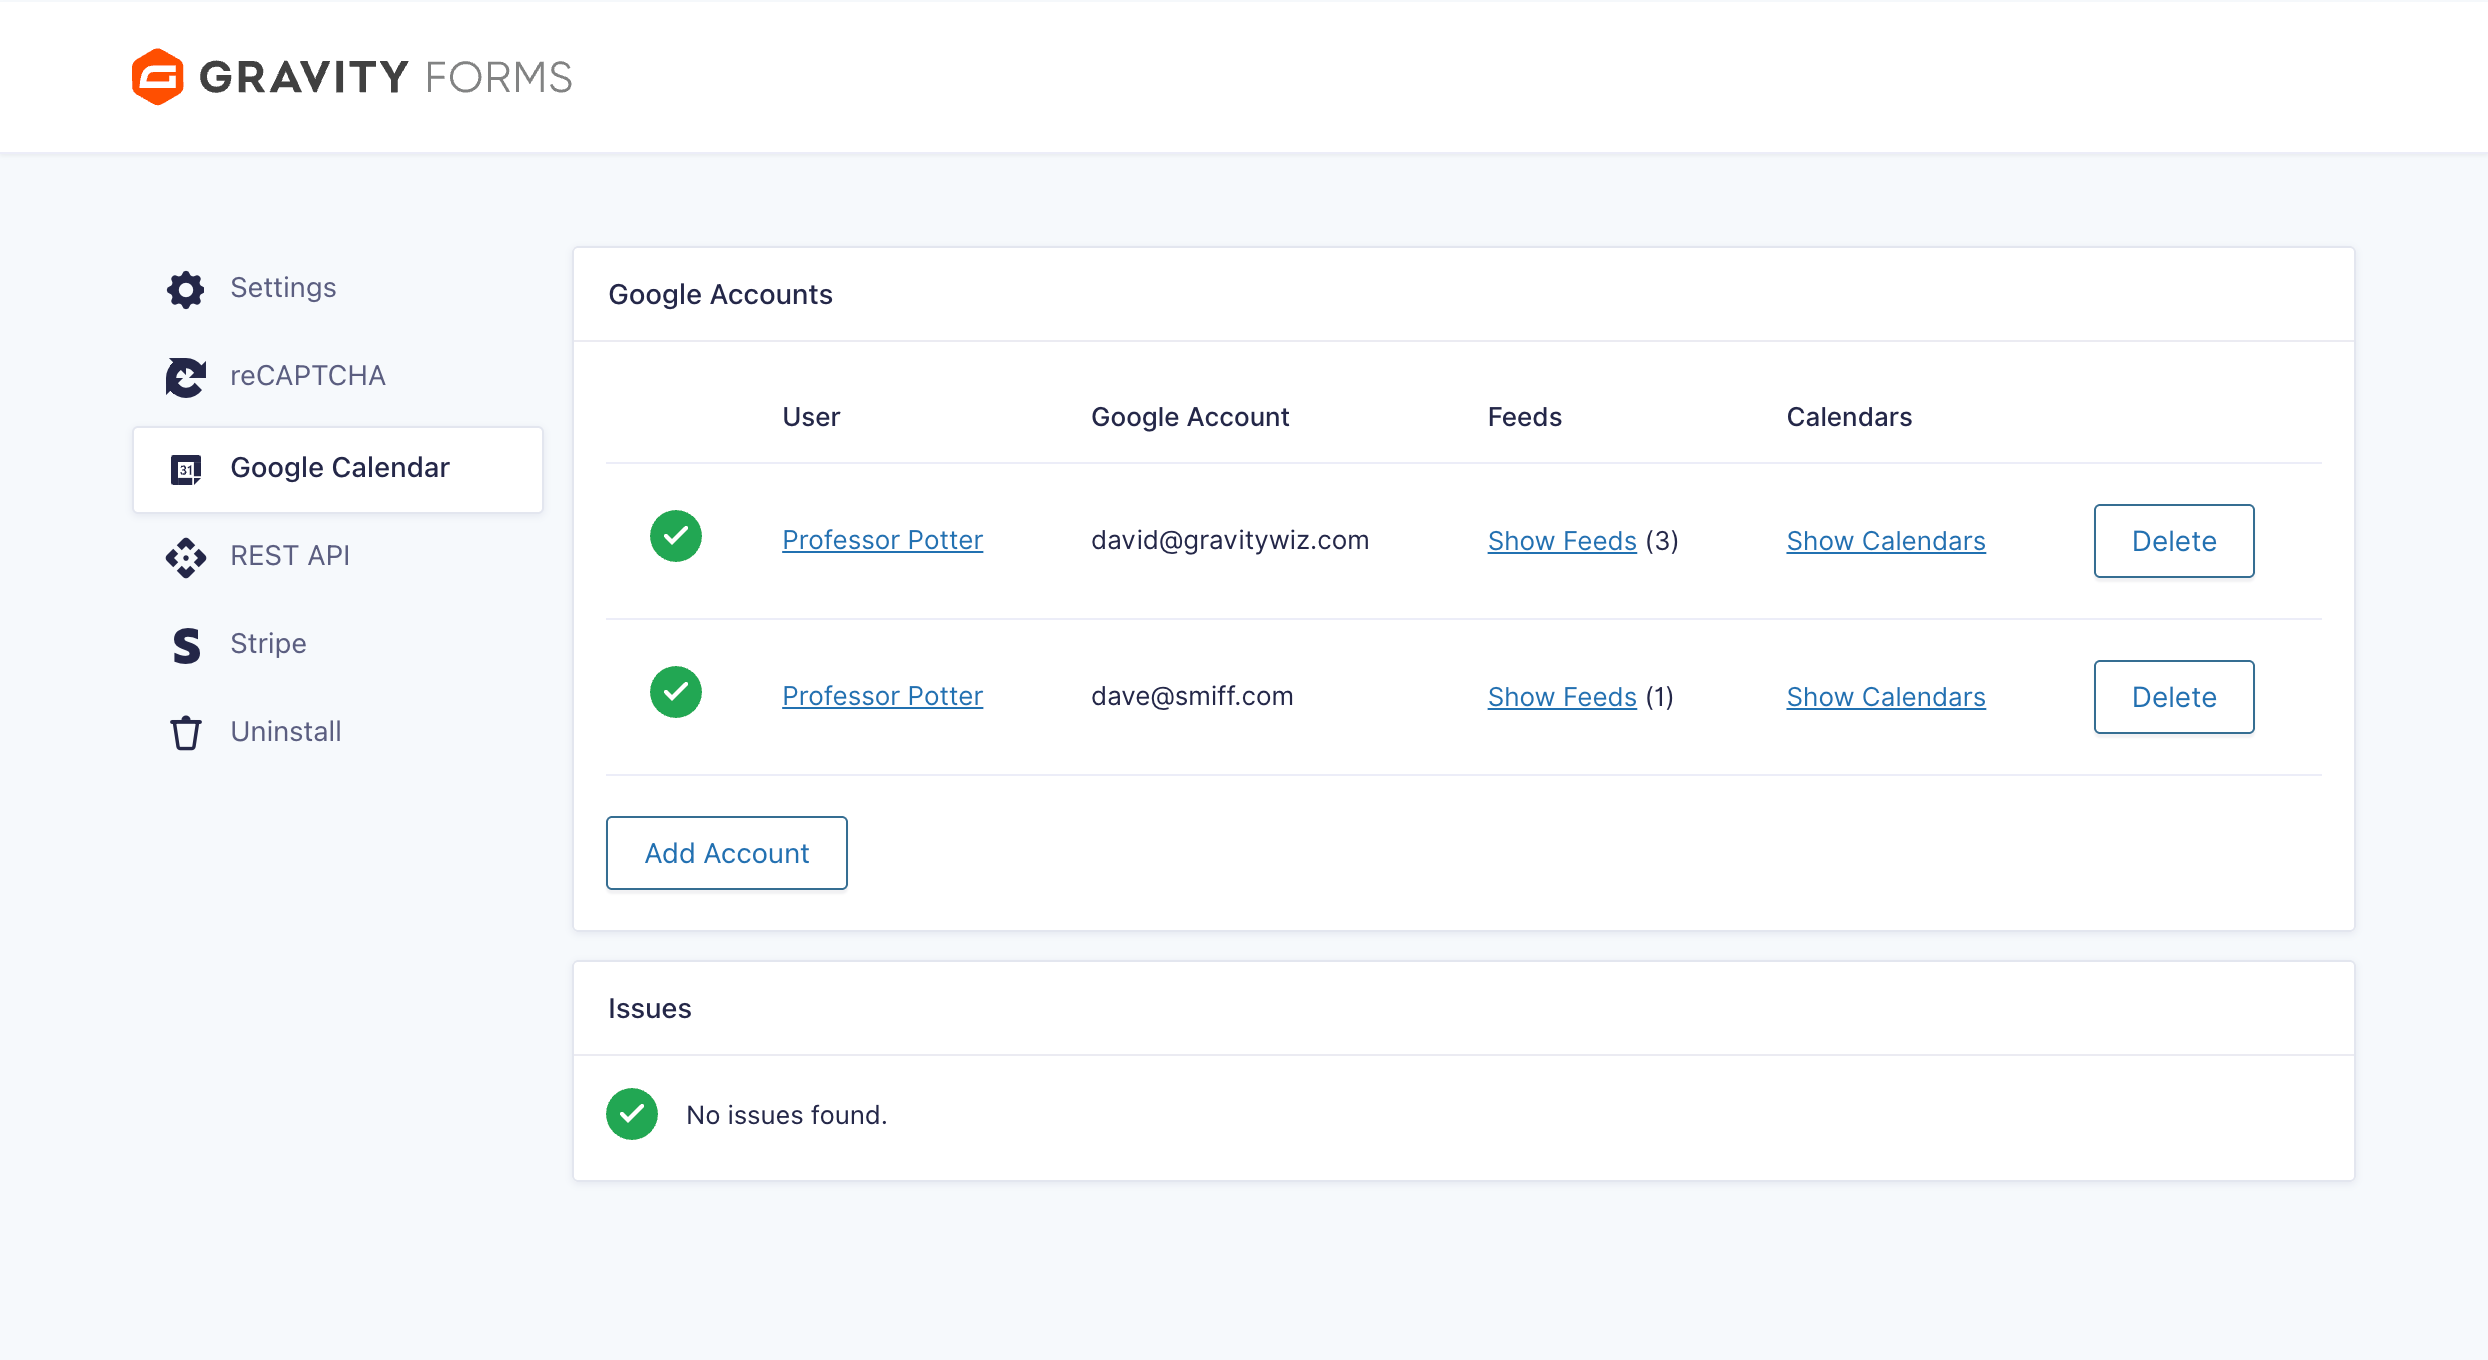Click green checkmark for dave@smiff.com account
Image resolution: width=2488 pixels, height=1360 pixels.
tap(676, 693)
